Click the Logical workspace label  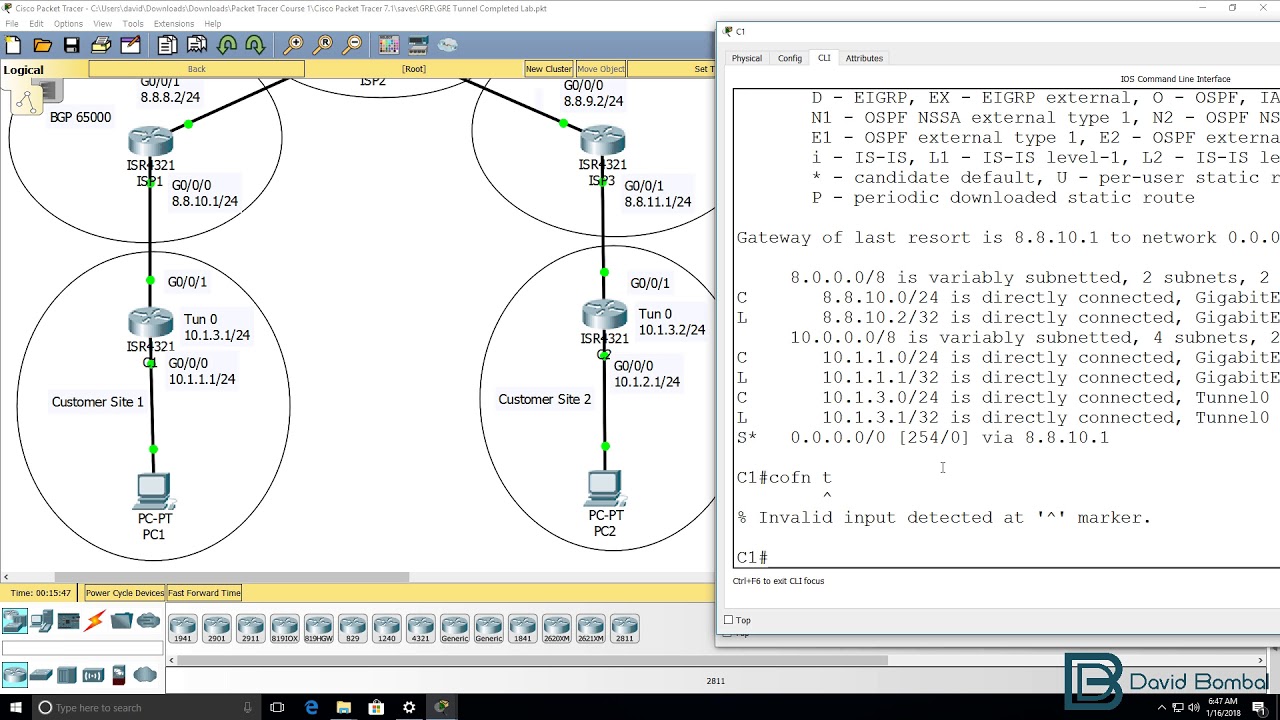tap(23, 70)
